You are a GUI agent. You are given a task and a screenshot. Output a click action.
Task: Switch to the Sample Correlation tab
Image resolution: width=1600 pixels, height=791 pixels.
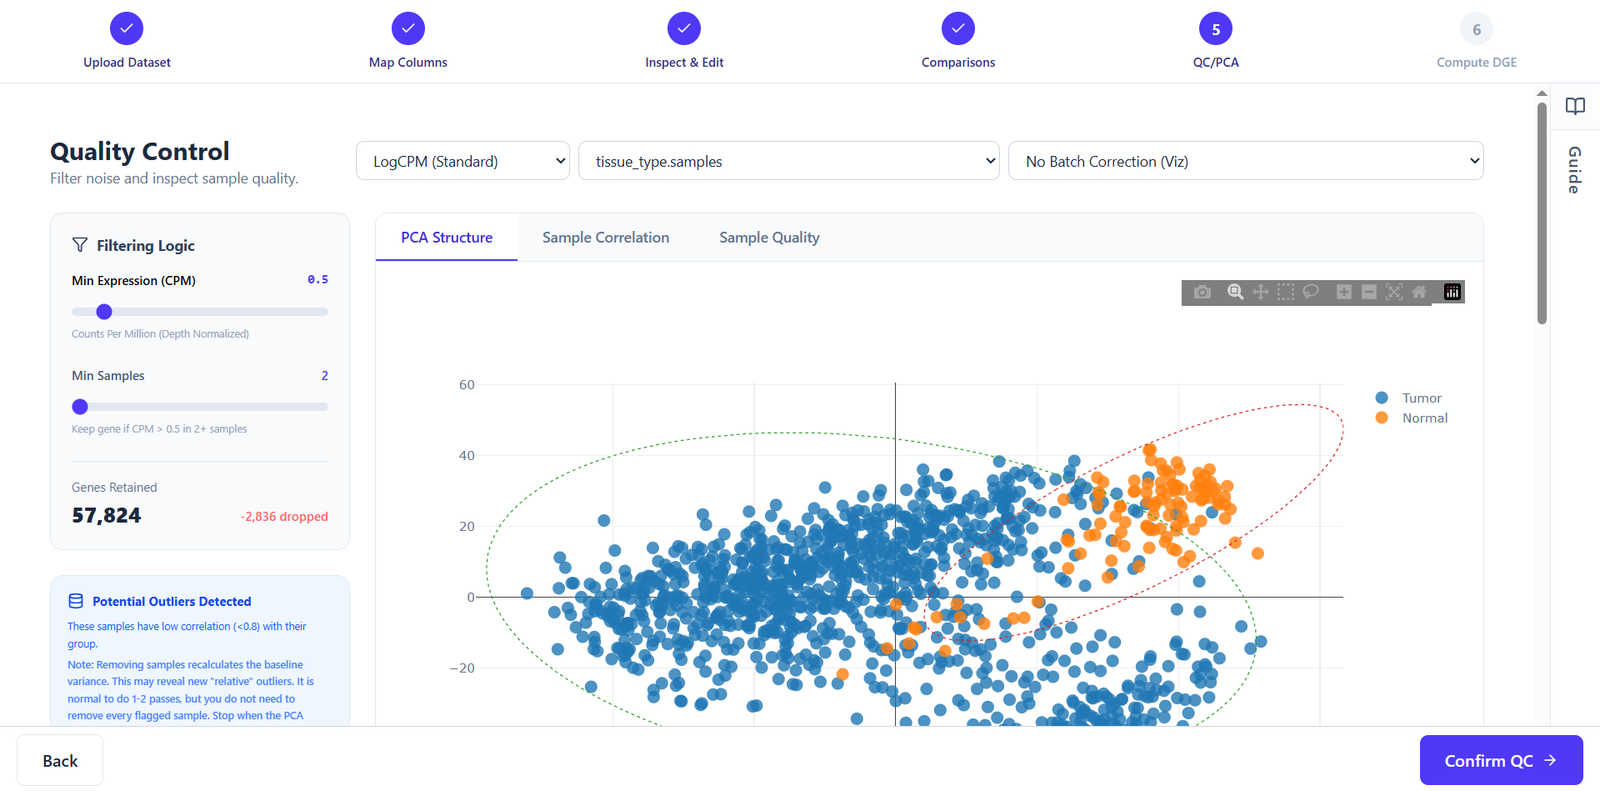point(606,237)
